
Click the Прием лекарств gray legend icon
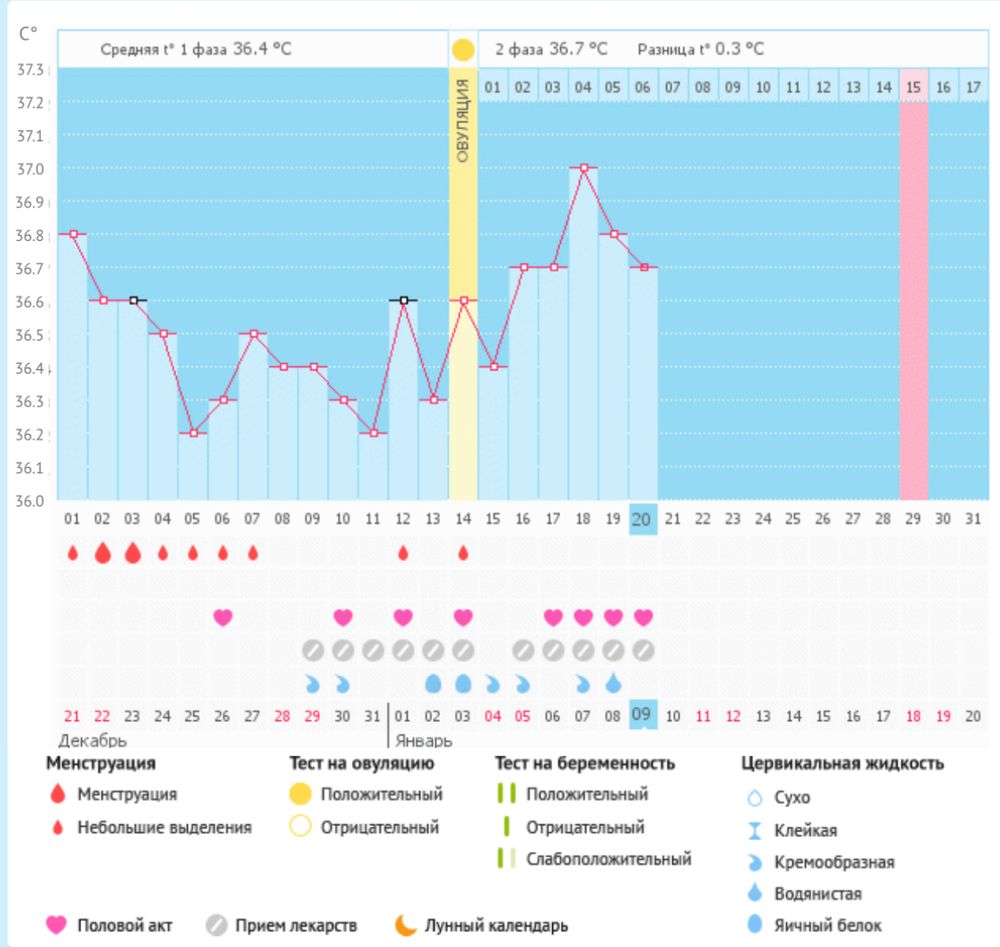(217, 925)
